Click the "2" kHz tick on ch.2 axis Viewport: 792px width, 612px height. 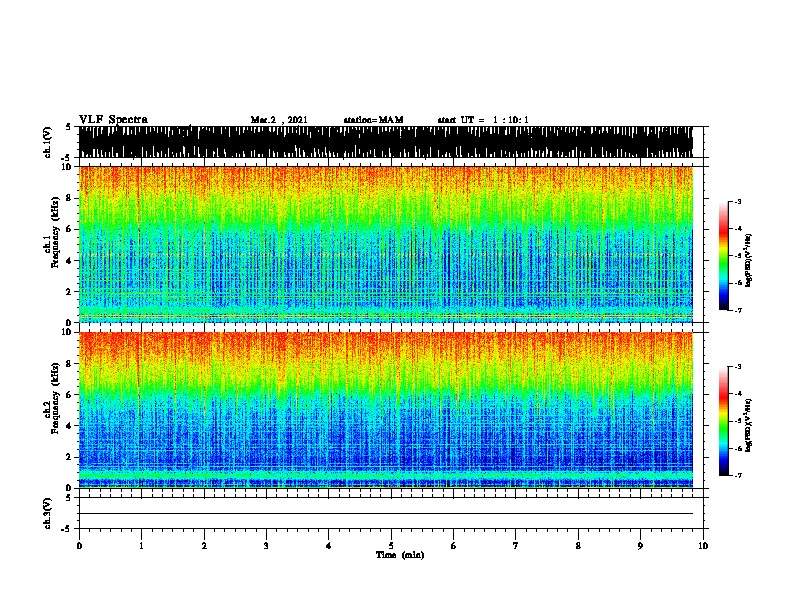[69, 457]
